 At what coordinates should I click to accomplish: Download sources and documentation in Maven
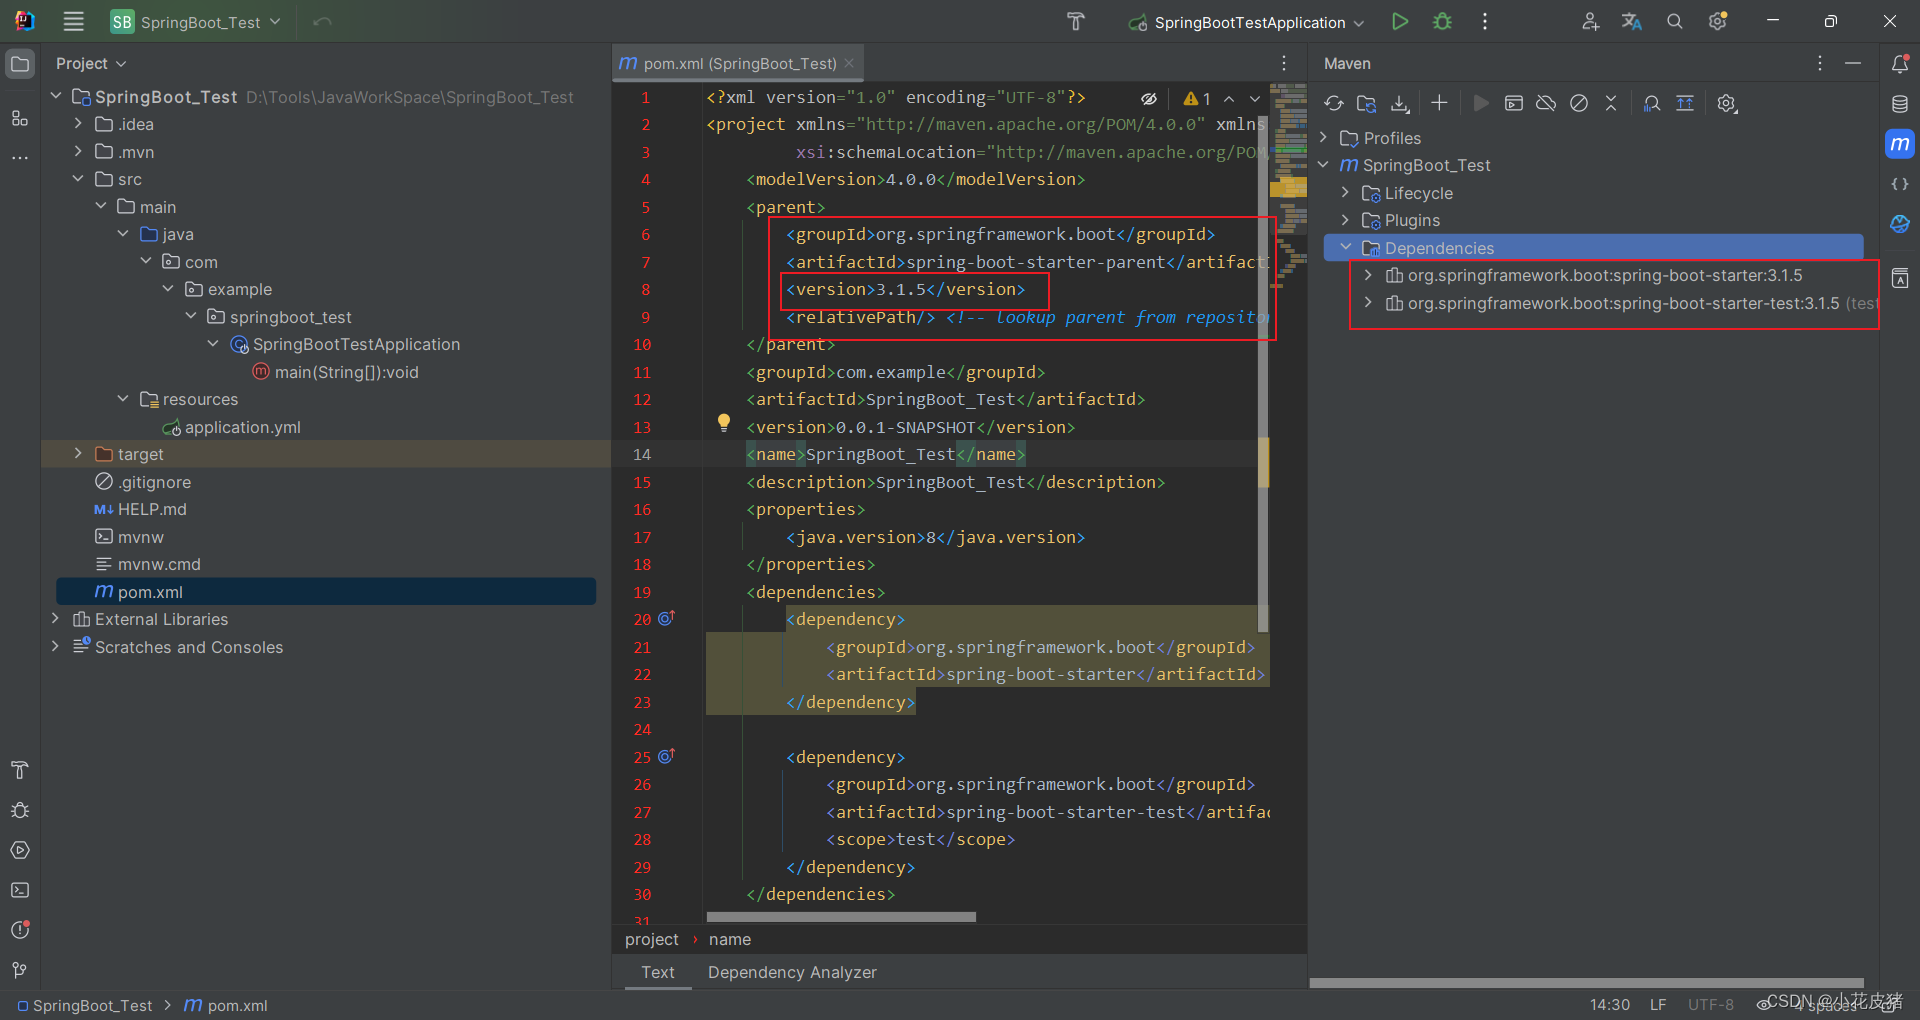click(1400, 103)
